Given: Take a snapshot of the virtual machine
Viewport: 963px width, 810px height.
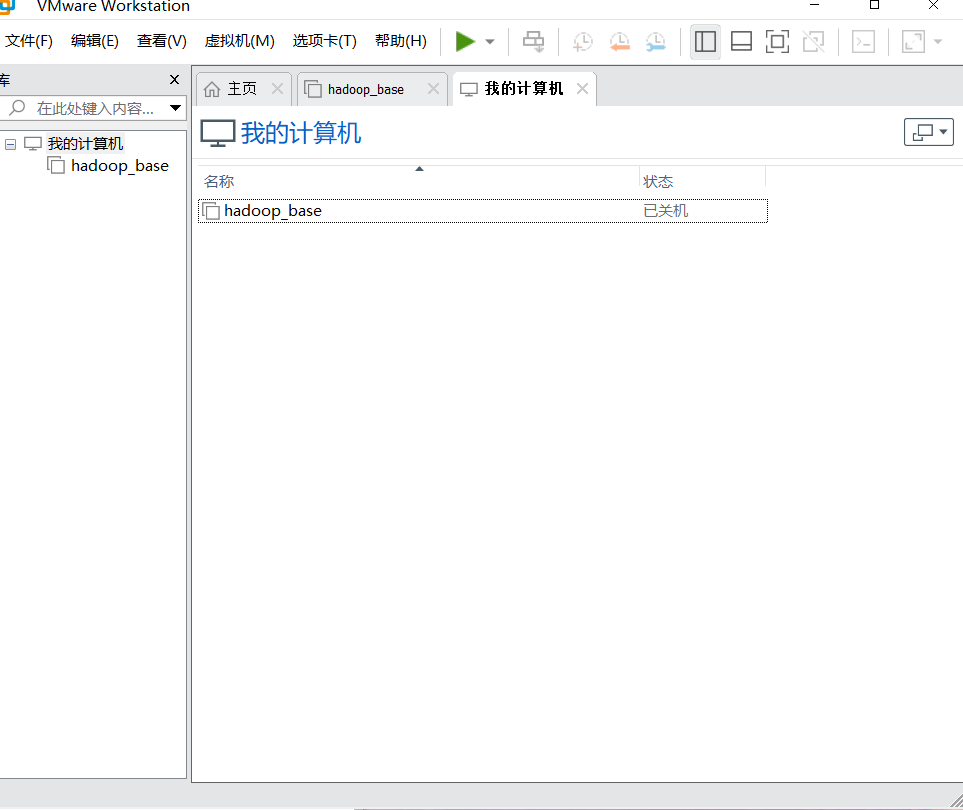Looking at the screenshot, I should (x=582, y=42).
